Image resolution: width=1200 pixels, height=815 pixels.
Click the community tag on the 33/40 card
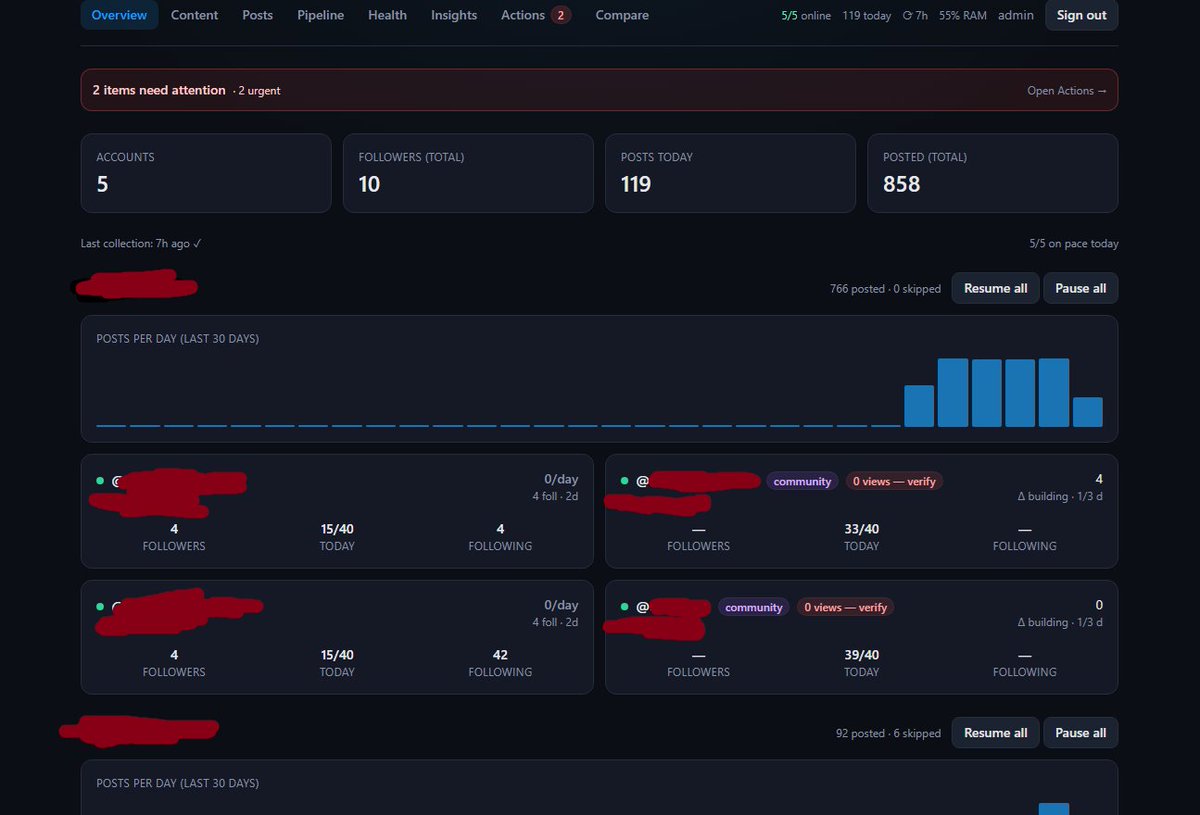tap(802, 481)
